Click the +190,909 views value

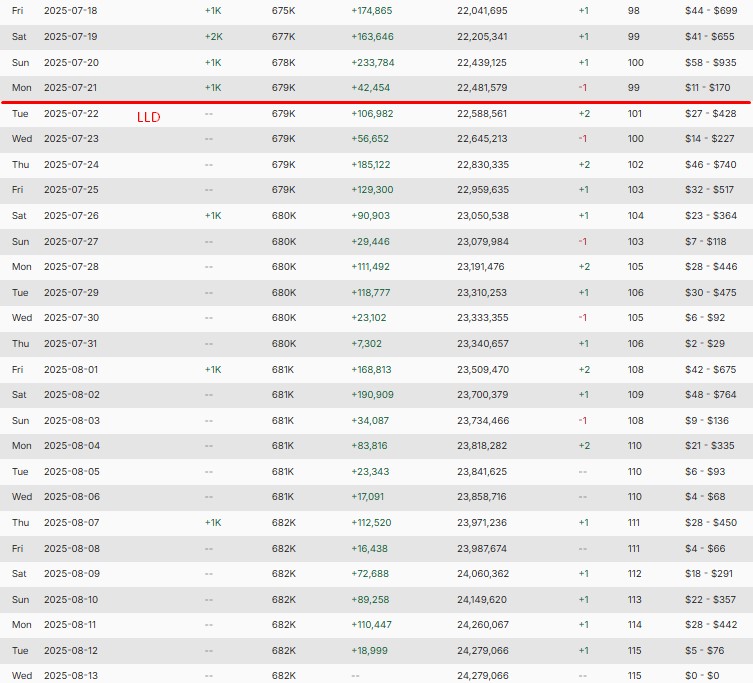click(x=372, y=394)
